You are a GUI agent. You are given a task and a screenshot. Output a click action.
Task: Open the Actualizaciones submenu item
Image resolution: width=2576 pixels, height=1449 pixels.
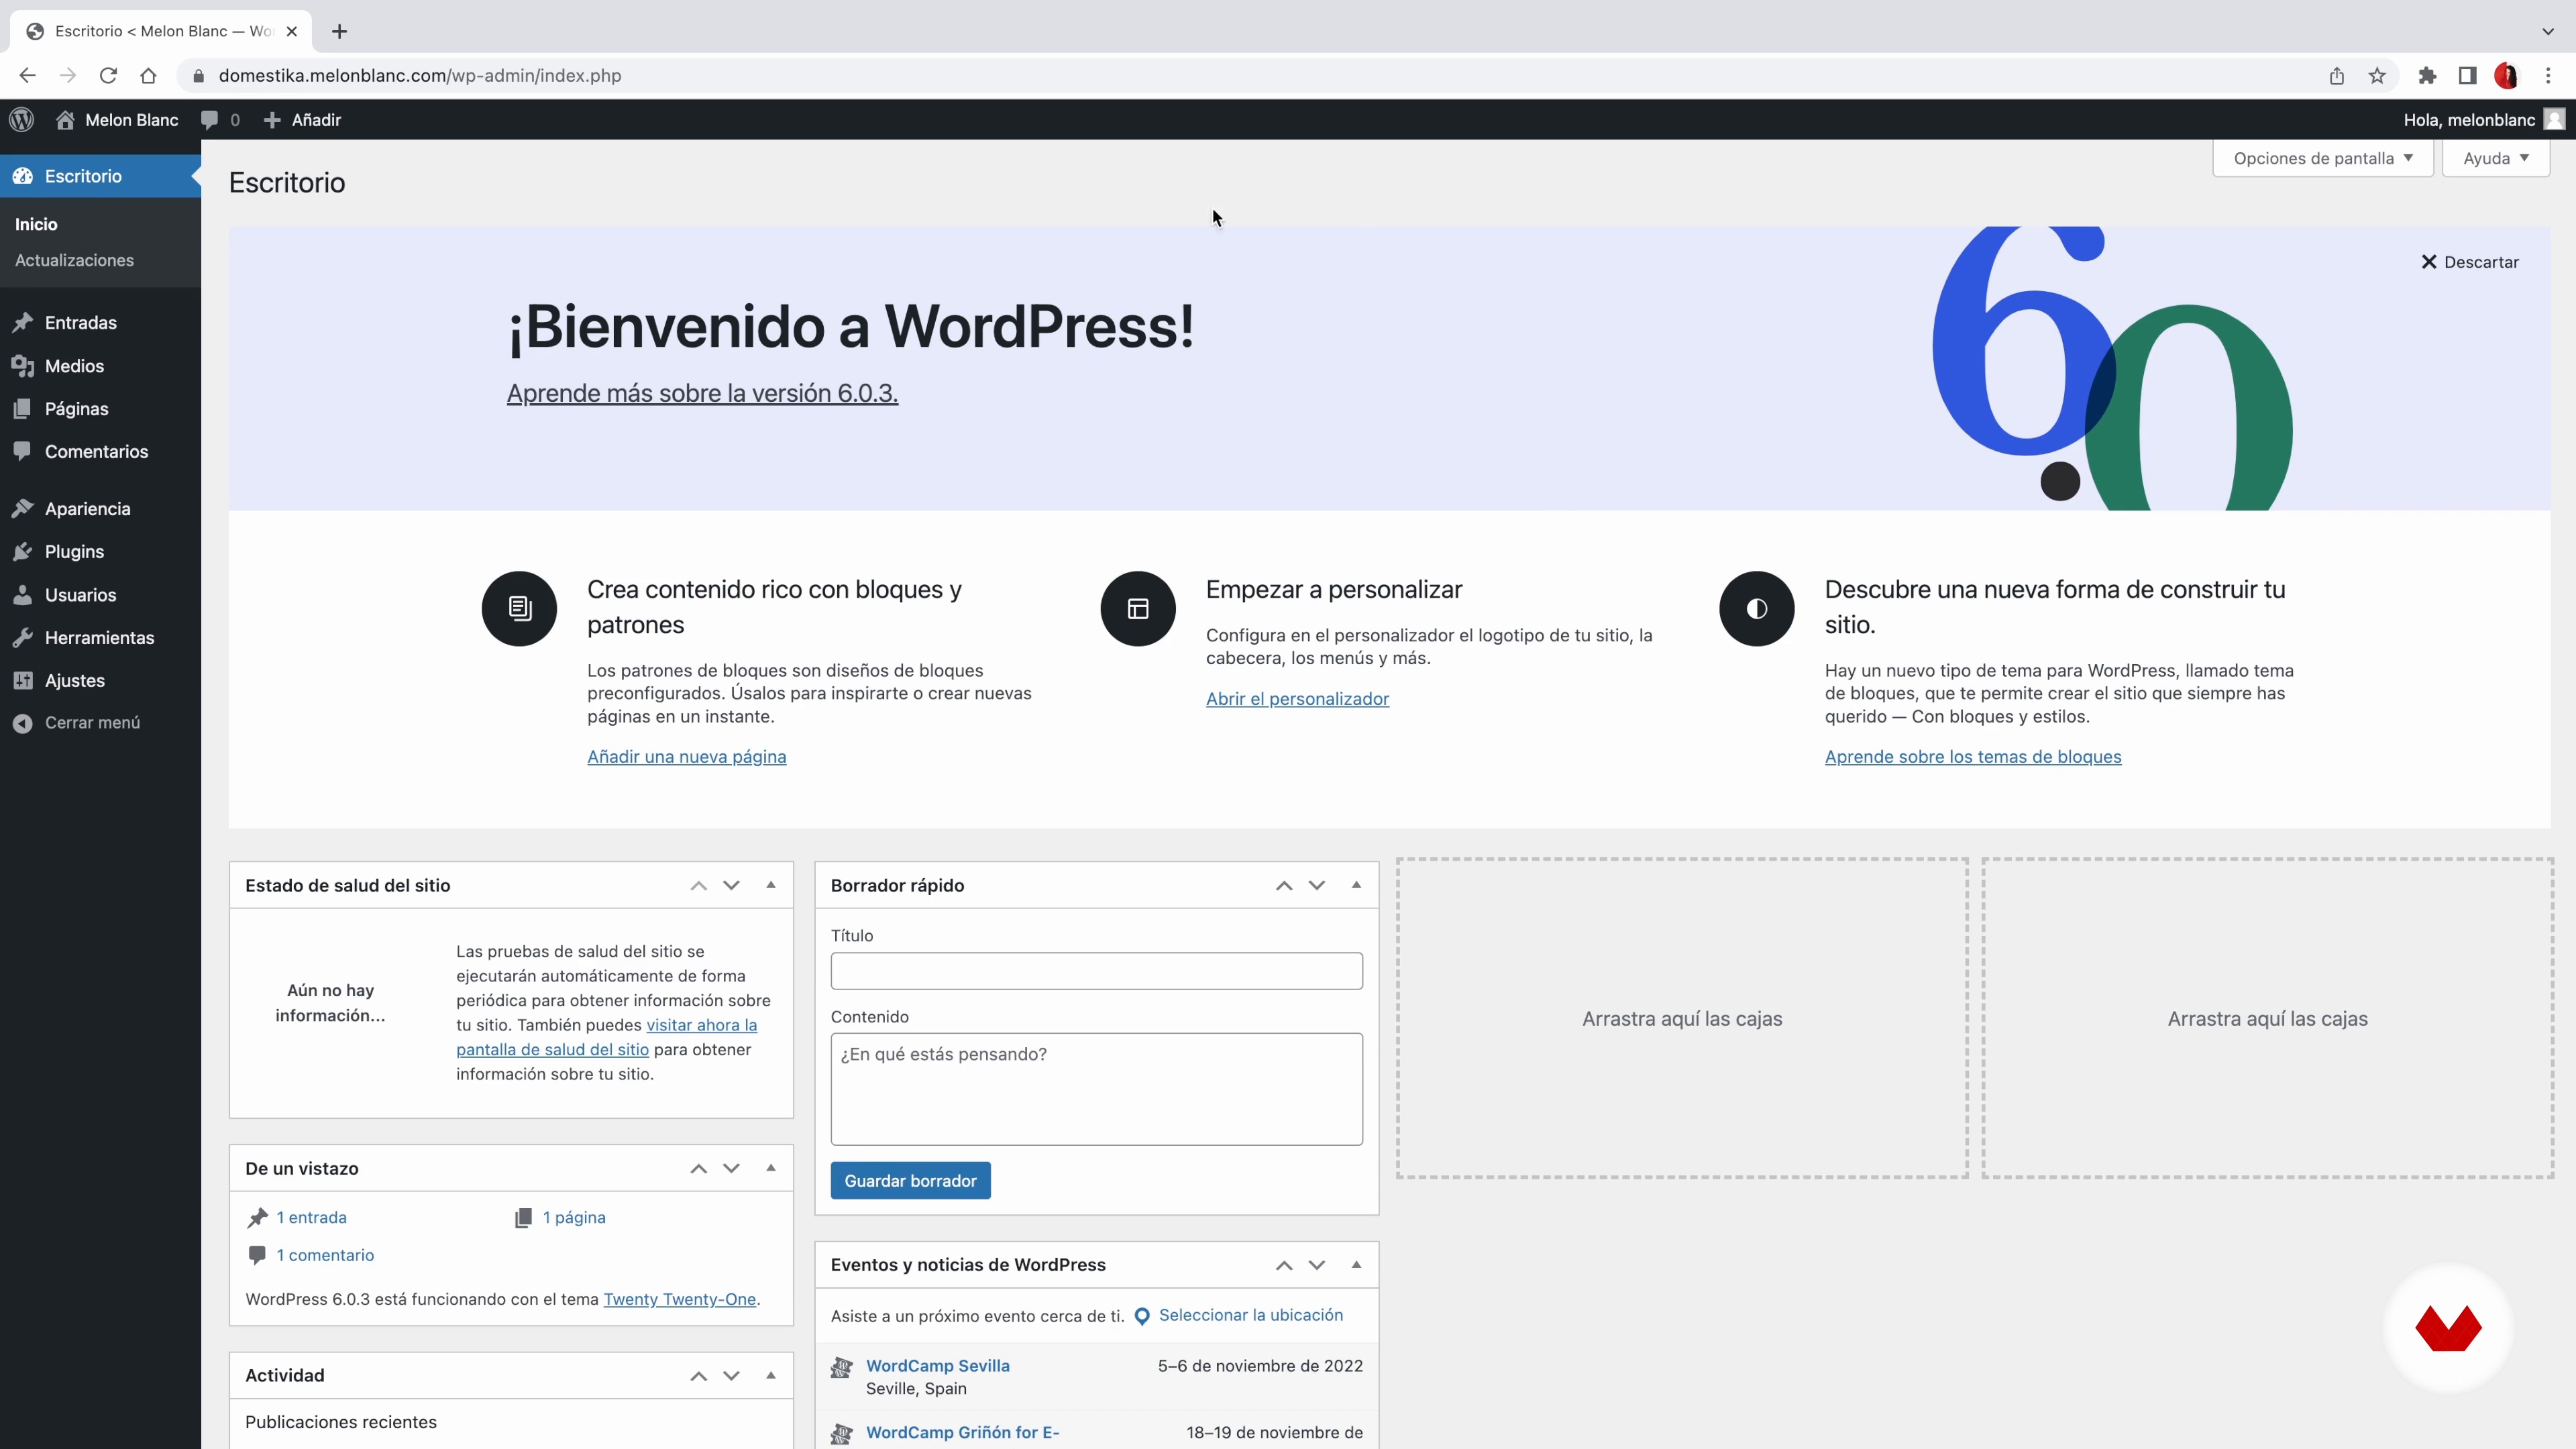[74, 260]
